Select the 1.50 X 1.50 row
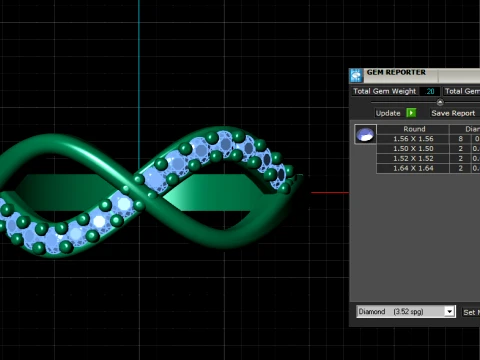 (x=428, y=149)
